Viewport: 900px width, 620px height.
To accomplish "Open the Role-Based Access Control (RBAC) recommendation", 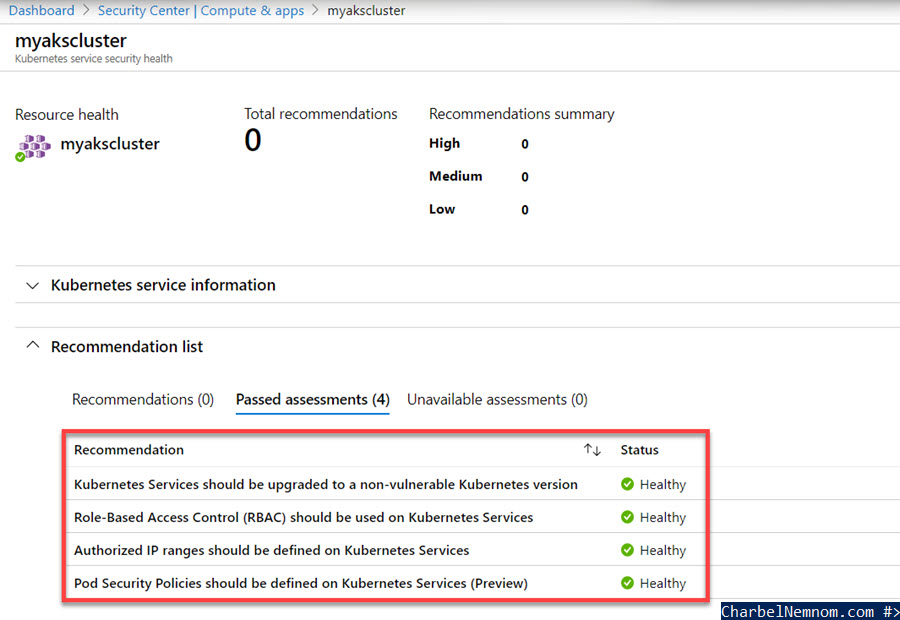I will point(304,517).
